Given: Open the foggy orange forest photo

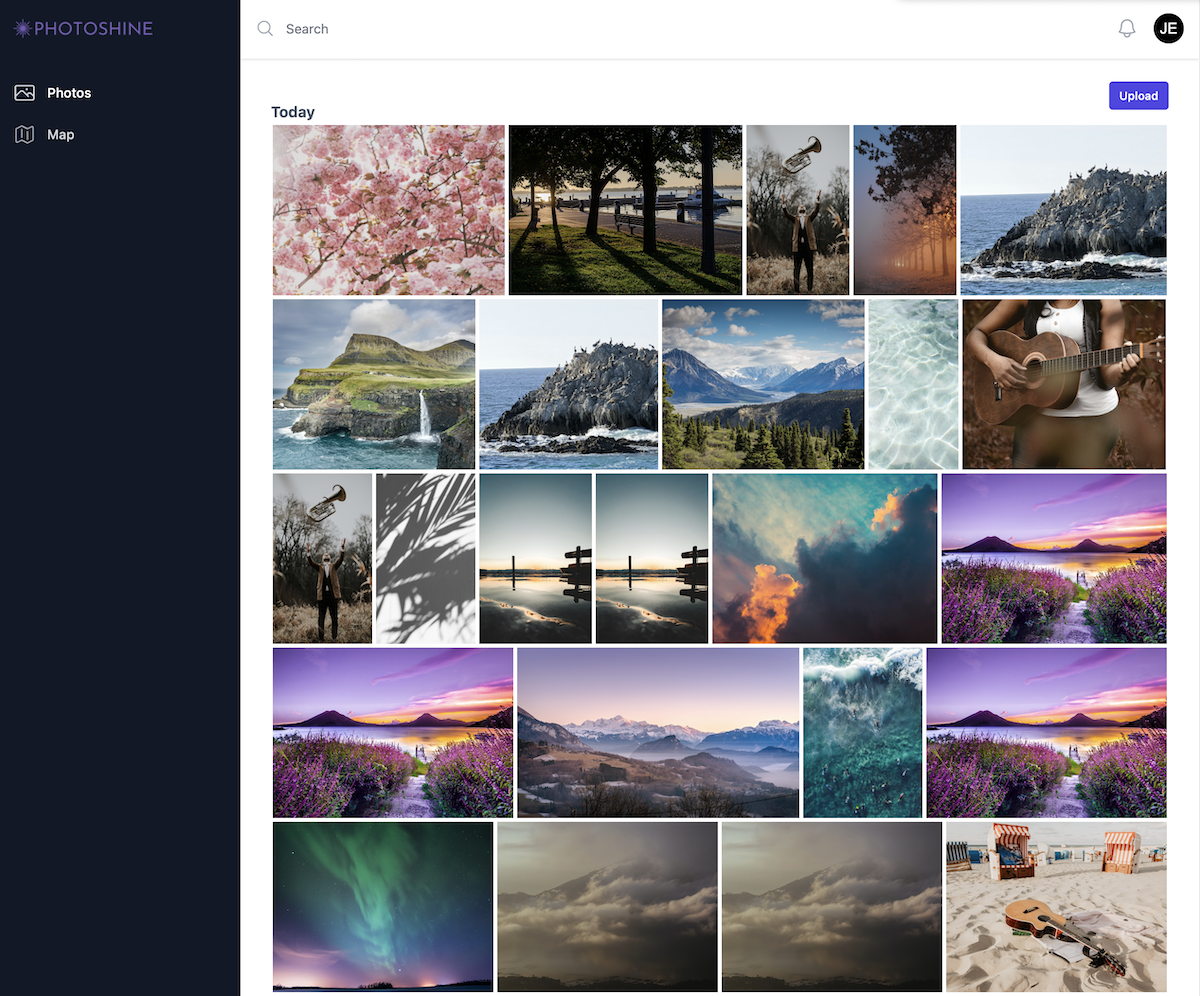Looking at the screenshot, I should 905,210.
